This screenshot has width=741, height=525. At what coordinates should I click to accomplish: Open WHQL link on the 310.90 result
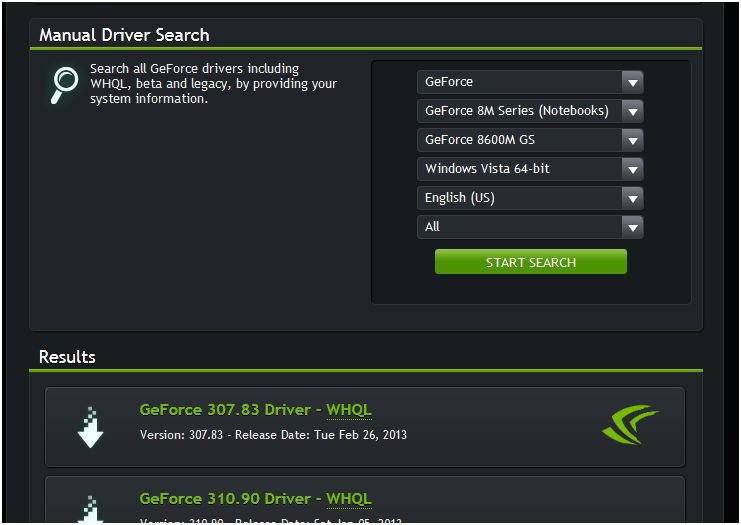349,499
